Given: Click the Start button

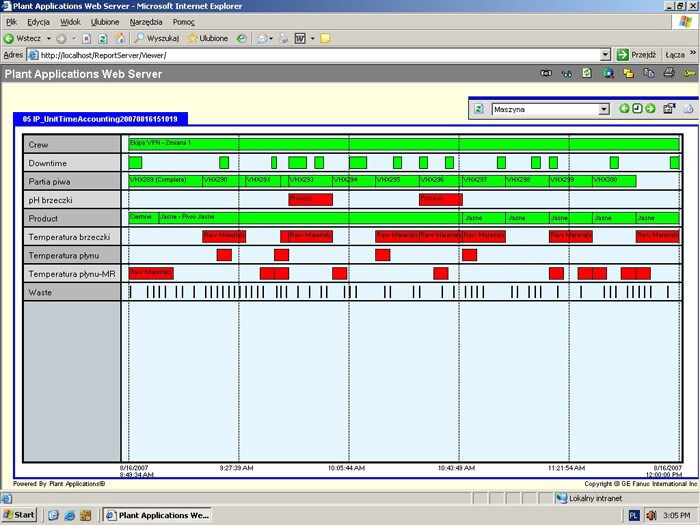Looking at the screenshot, I should [18, 515].
